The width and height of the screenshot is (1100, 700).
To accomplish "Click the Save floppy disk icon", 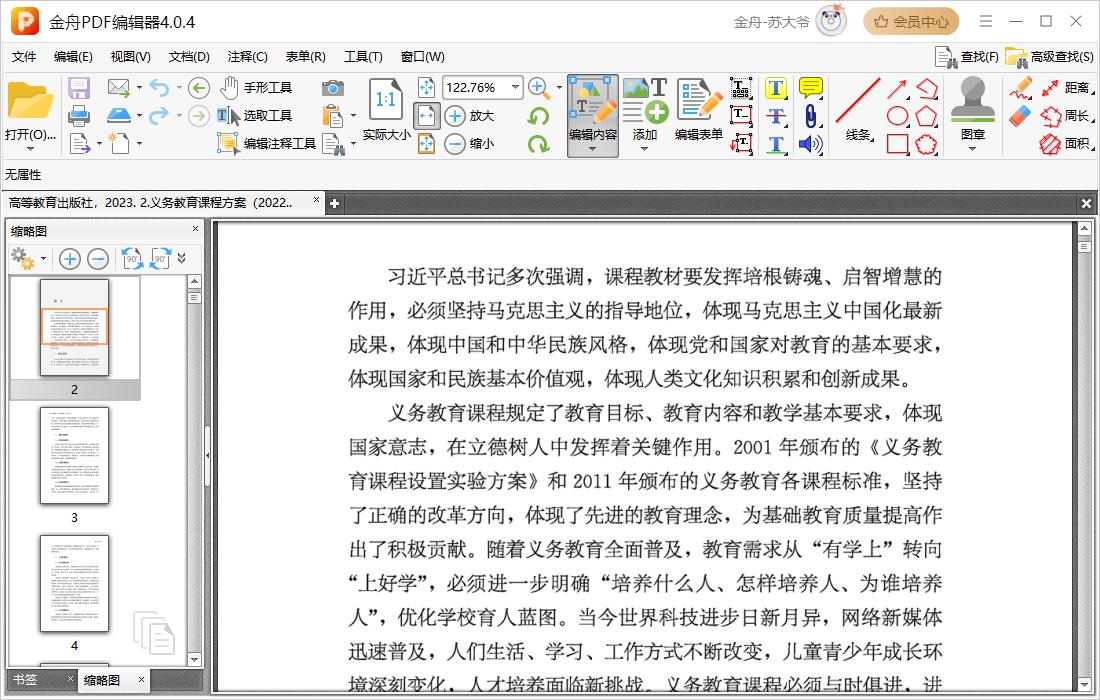I will click(79, 88).
